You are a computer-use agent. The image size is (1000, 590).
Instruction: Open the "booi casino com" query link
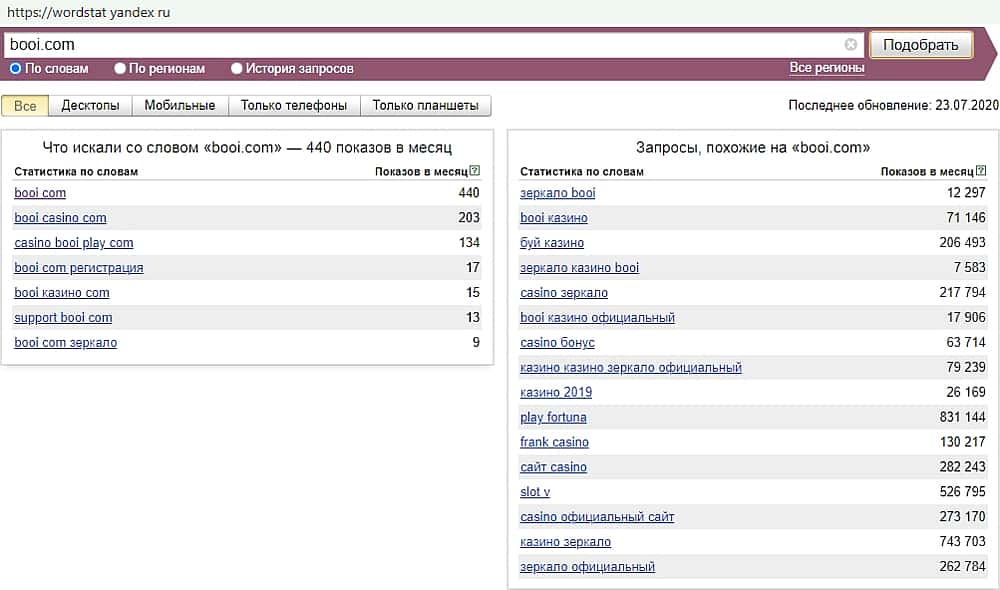click(x=60, y=218)
